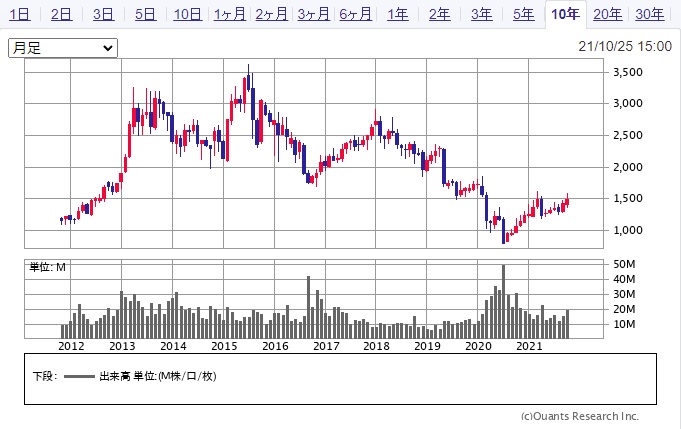
Task: Click the 2018 year axis label
Action: [x=376, y=346]
